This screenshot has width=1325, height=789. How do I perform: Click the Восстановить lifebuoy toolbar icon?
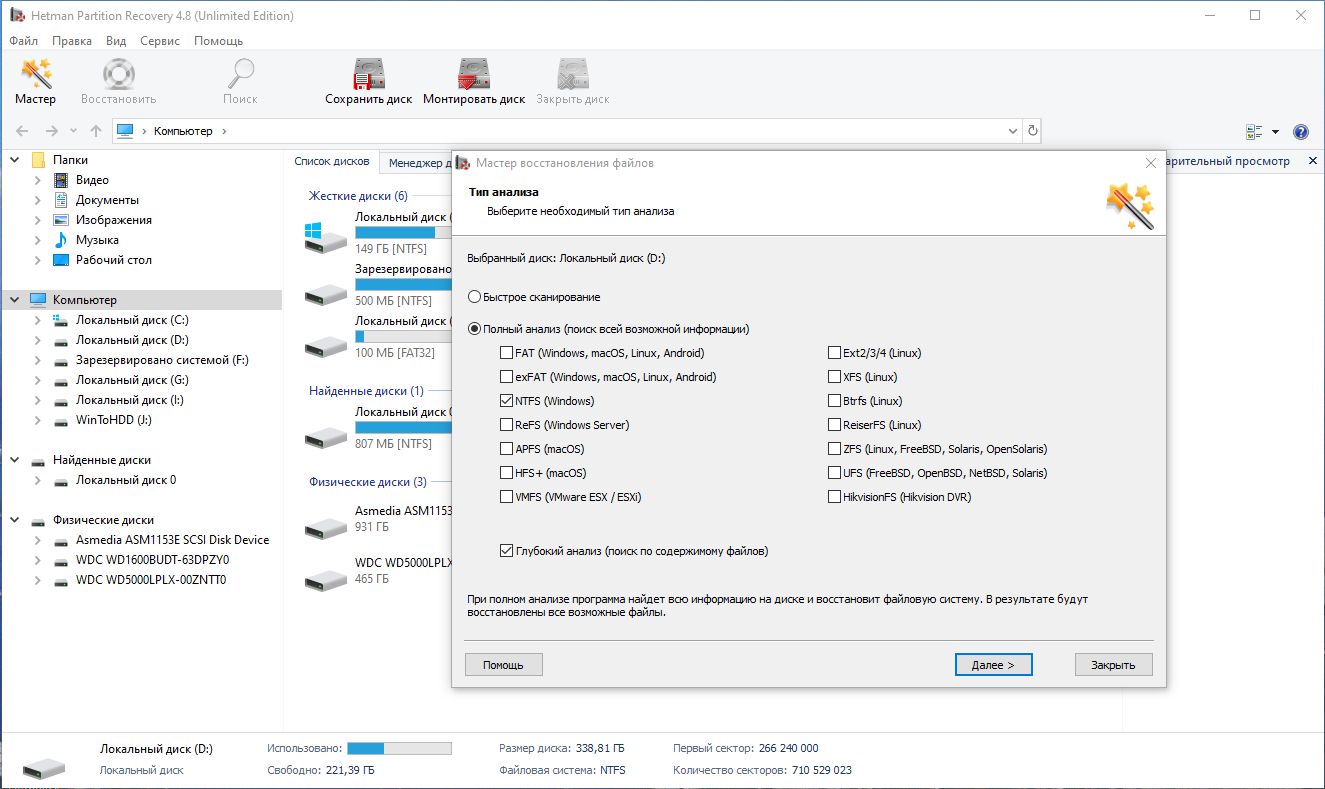click(119, 81)
